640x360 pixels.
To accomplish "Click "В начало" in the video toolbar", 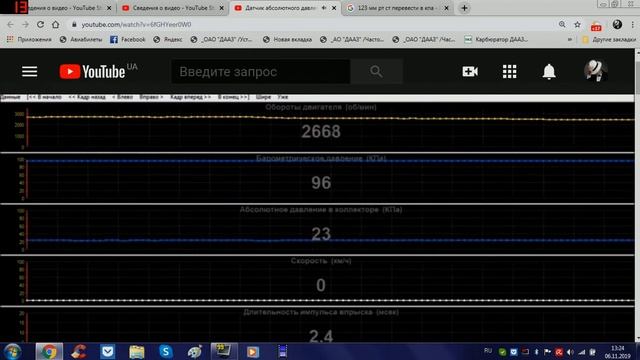I will click(44, 97).
